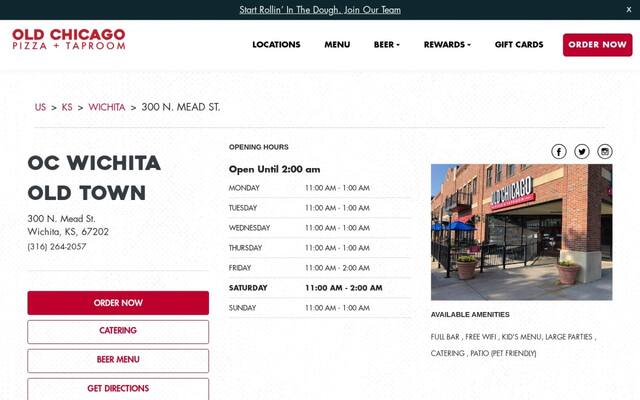The image size is (640, 400).
Task: Click the large red Order Now button
Action: [x=118, y=303]
